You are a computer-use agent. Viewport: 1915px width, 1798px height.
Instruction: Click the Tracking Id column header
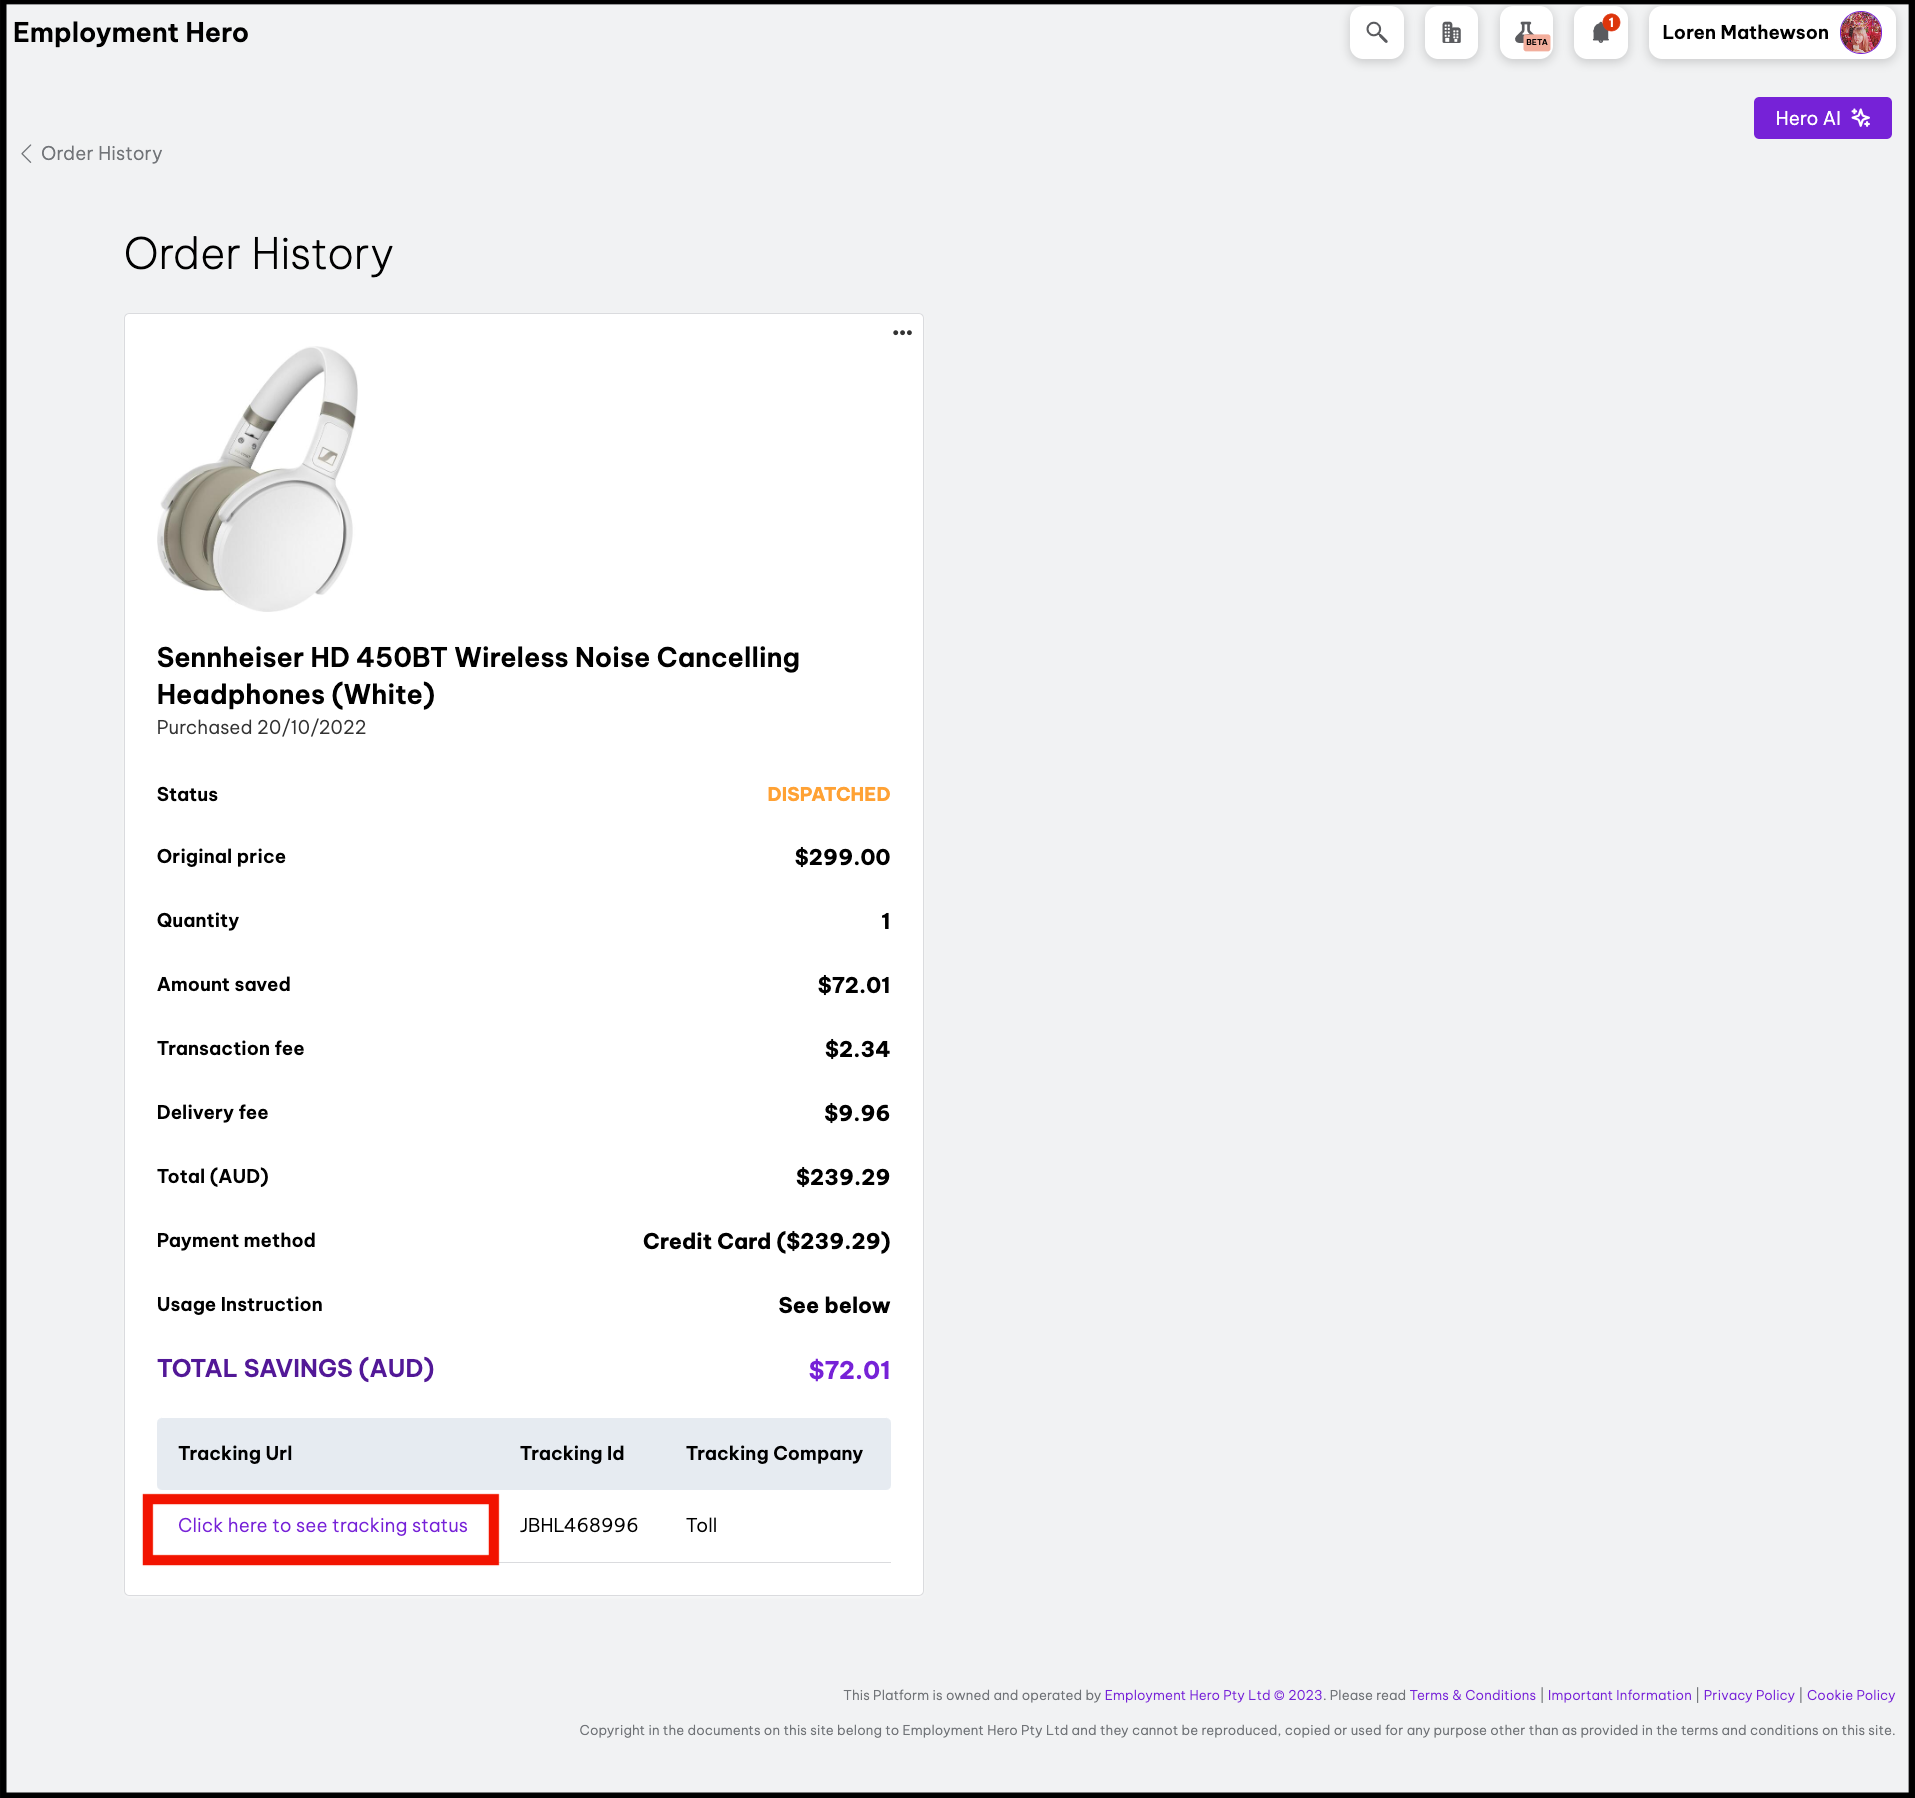tap(572, 1453)
